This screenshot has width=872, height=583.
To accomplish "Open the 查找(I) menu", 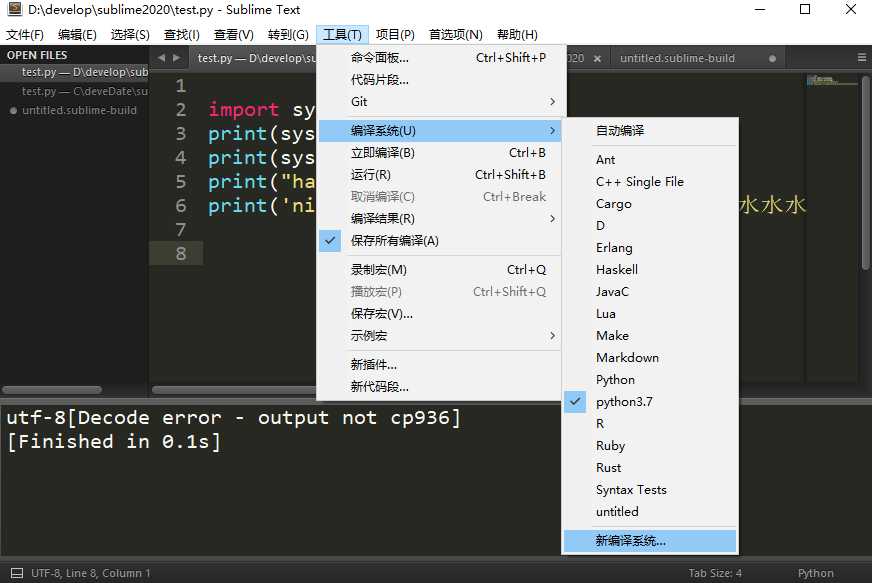I will click(x=181, y=34).
